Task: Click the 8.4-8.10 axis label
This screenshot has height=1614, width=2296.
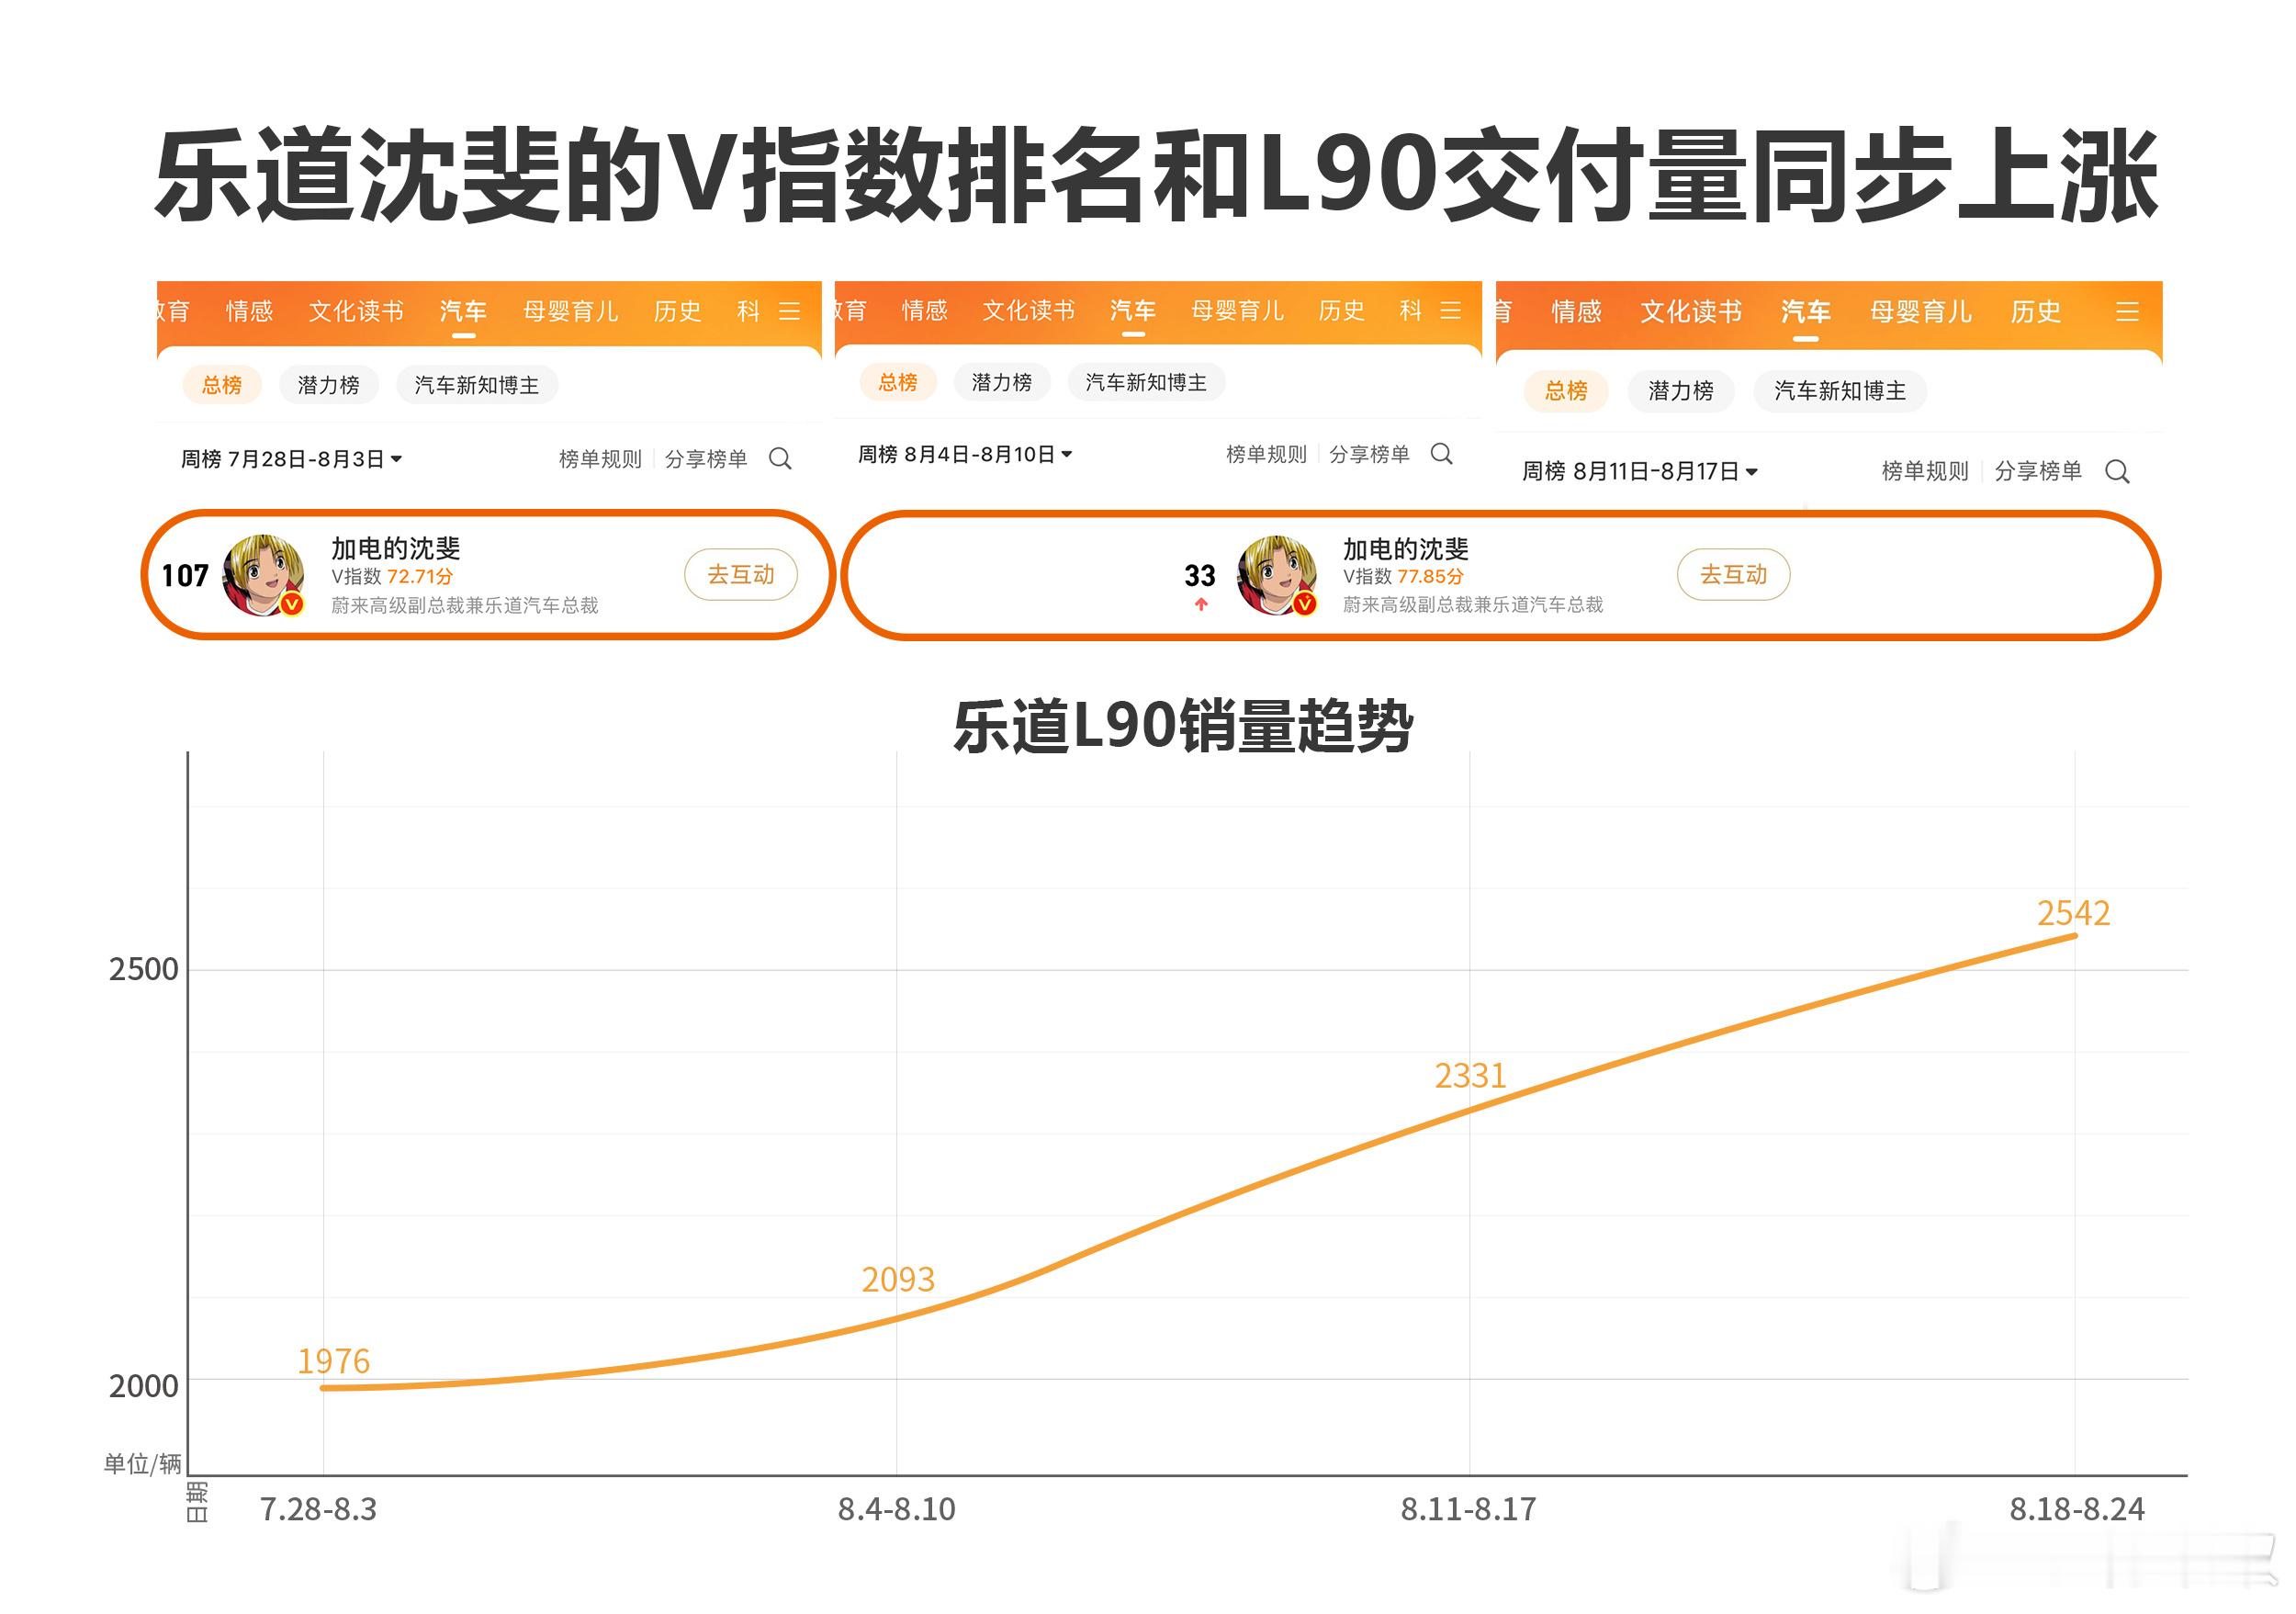Action: click(897, 1509)
